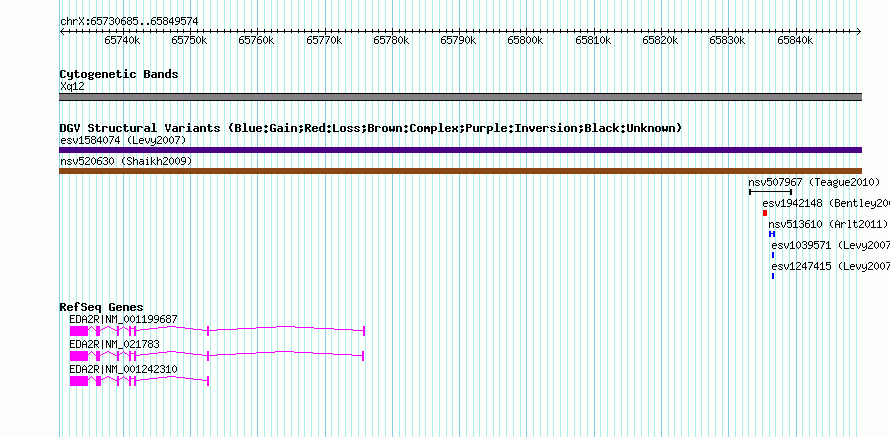Click the DGV Structural Variants track title

tap(371, 128)
